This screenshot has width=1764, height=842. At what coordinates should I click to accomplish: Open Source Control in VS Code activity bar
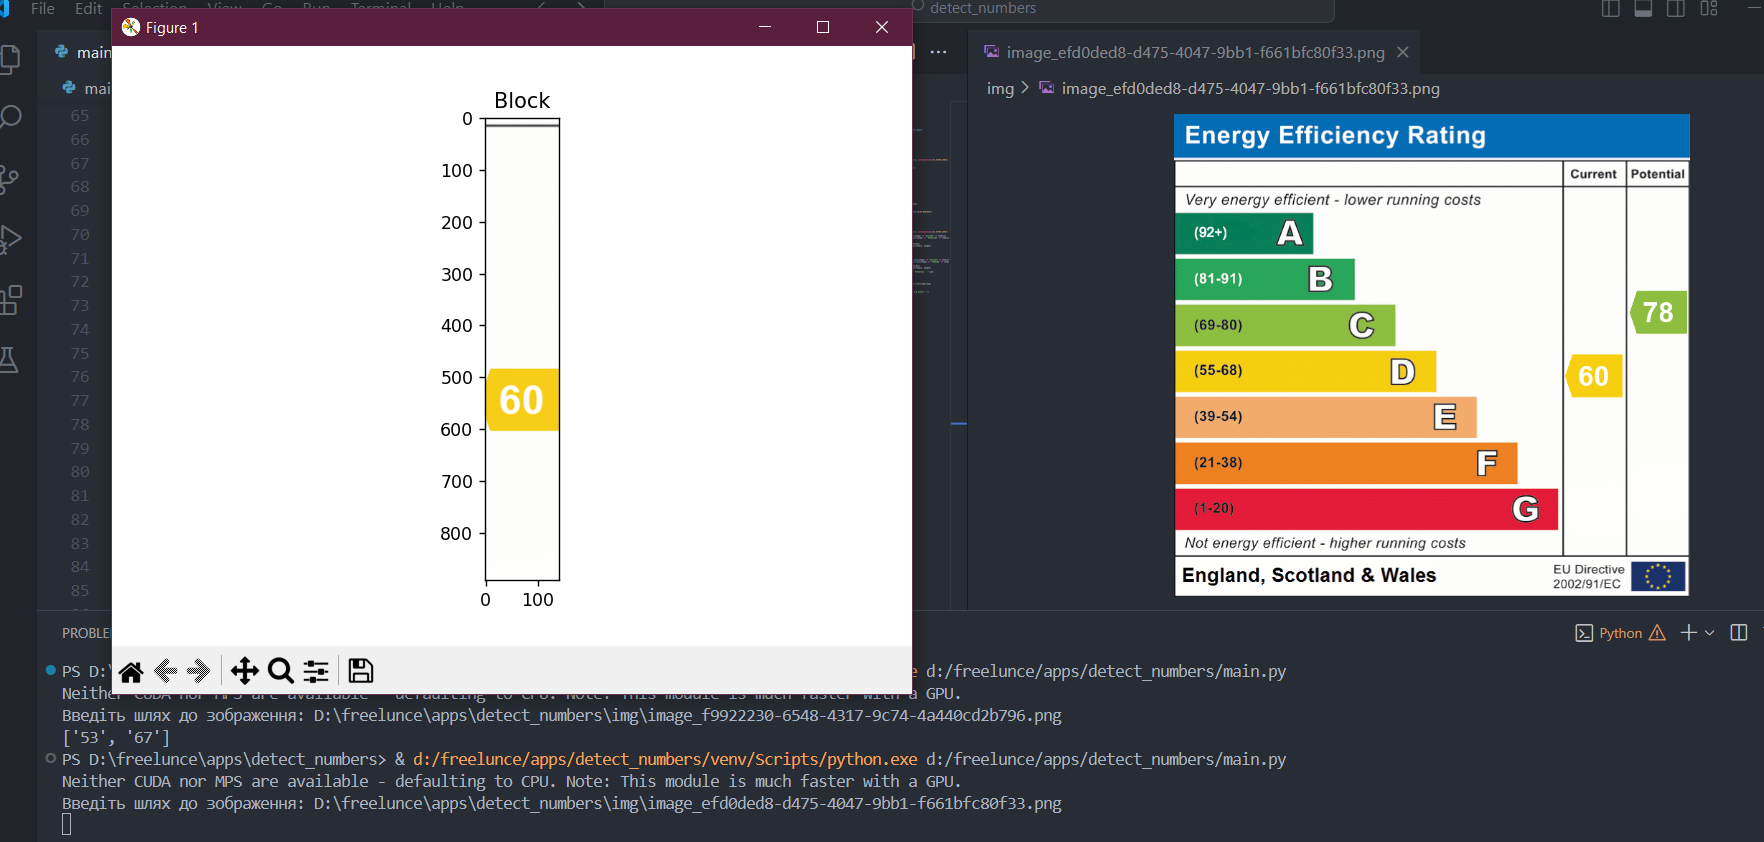(10, 179)
